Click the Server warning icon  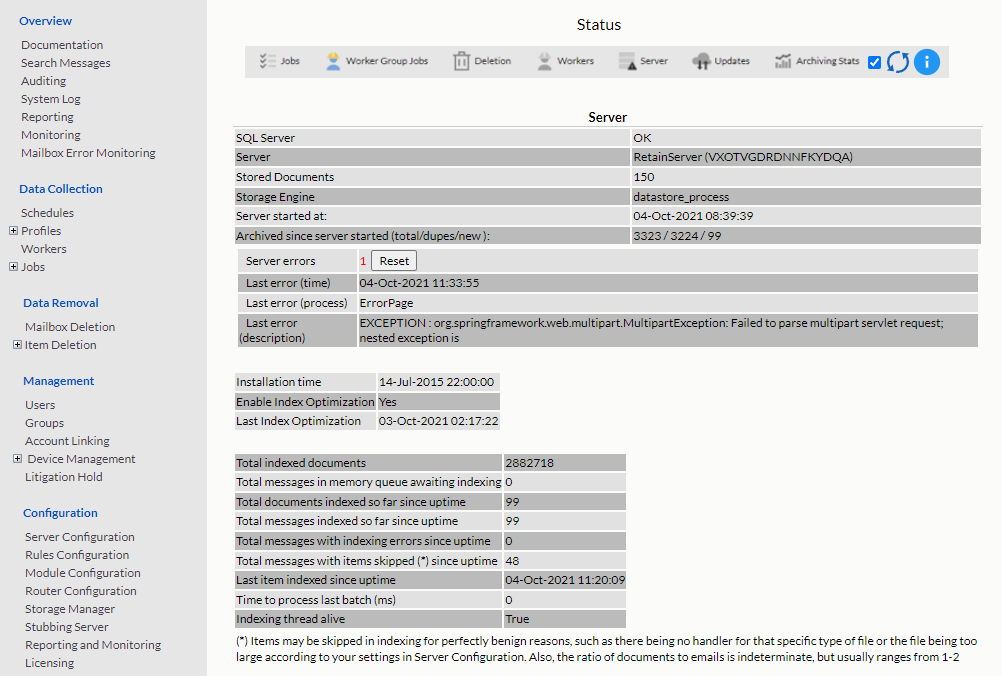click(628, 61)
